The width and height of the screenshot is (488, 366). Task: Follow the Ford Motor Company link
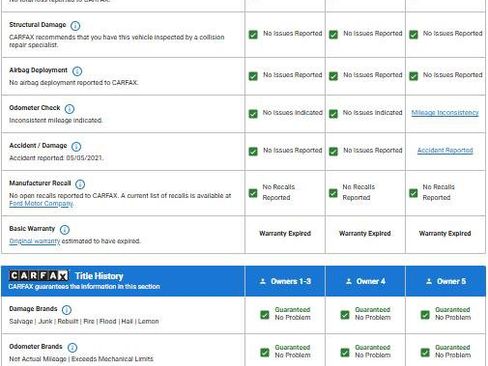[41, 203]
